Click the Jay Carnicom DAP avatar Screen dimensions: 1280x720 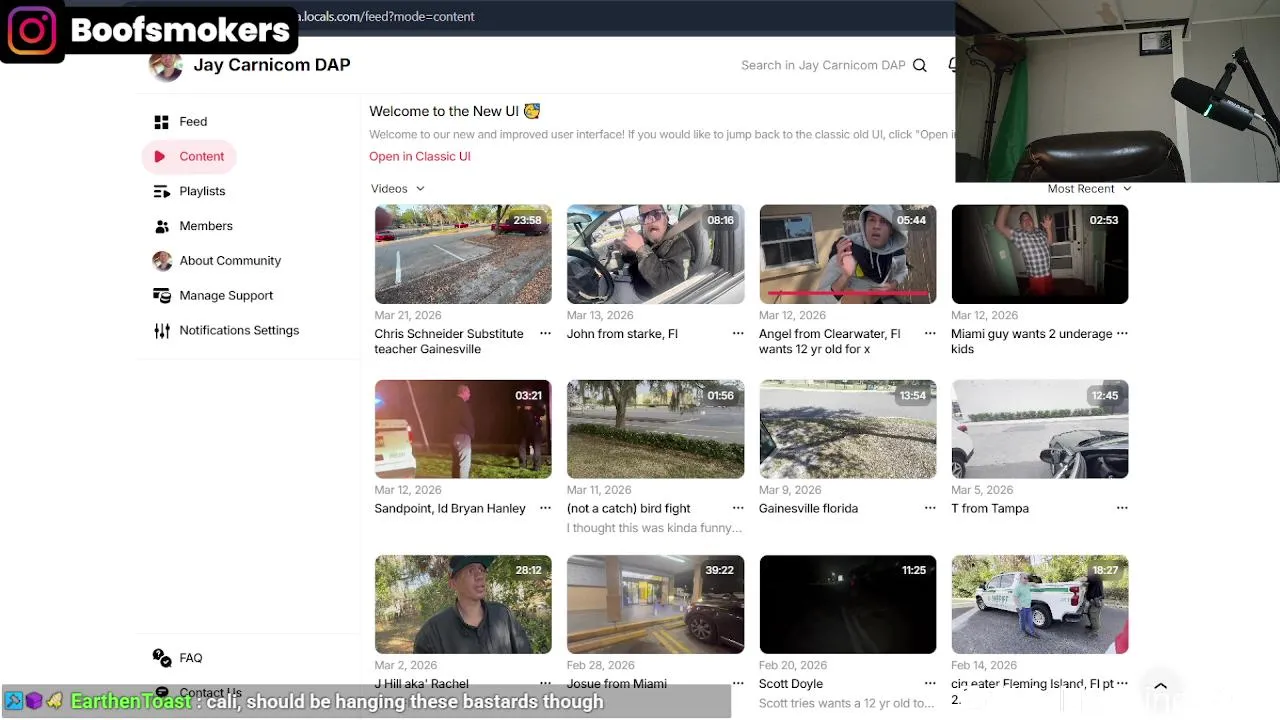(165, 65)
